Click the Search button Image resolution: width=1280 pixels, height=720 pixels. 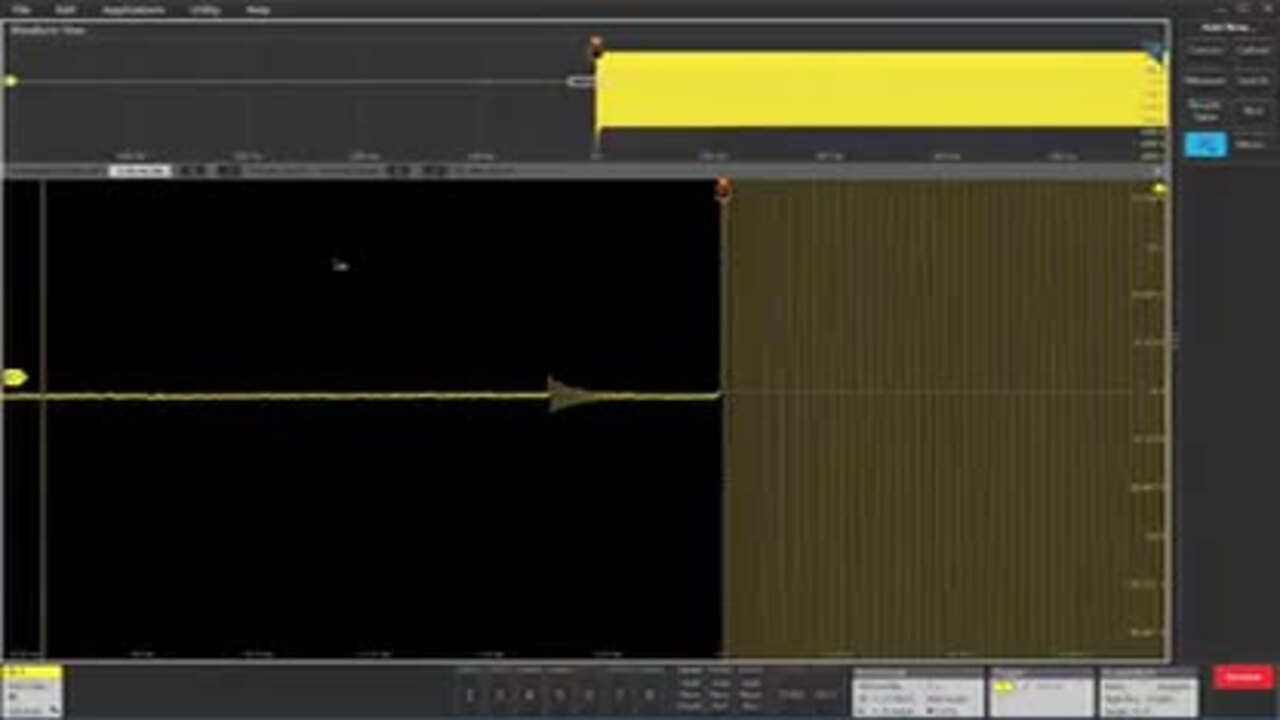coord(1253,81)
